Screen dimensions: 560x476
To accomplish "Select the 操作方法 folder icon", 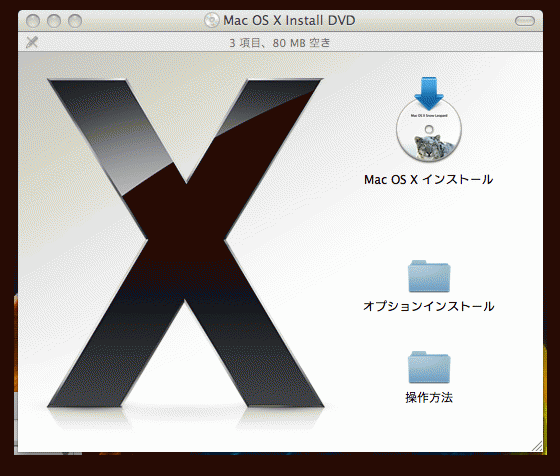I will [429, 367].
